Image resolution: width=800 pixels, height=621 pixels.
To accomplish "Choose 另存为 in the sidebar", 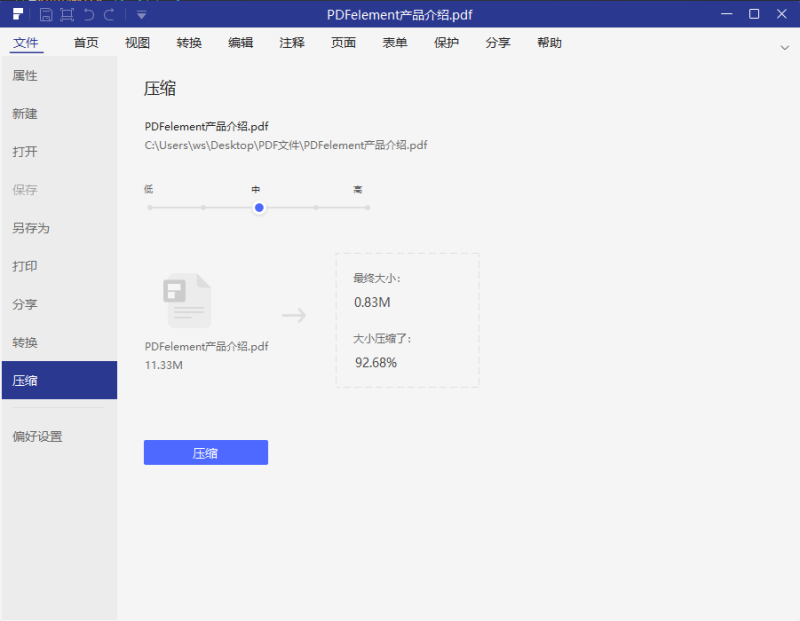I will [59, 228].
